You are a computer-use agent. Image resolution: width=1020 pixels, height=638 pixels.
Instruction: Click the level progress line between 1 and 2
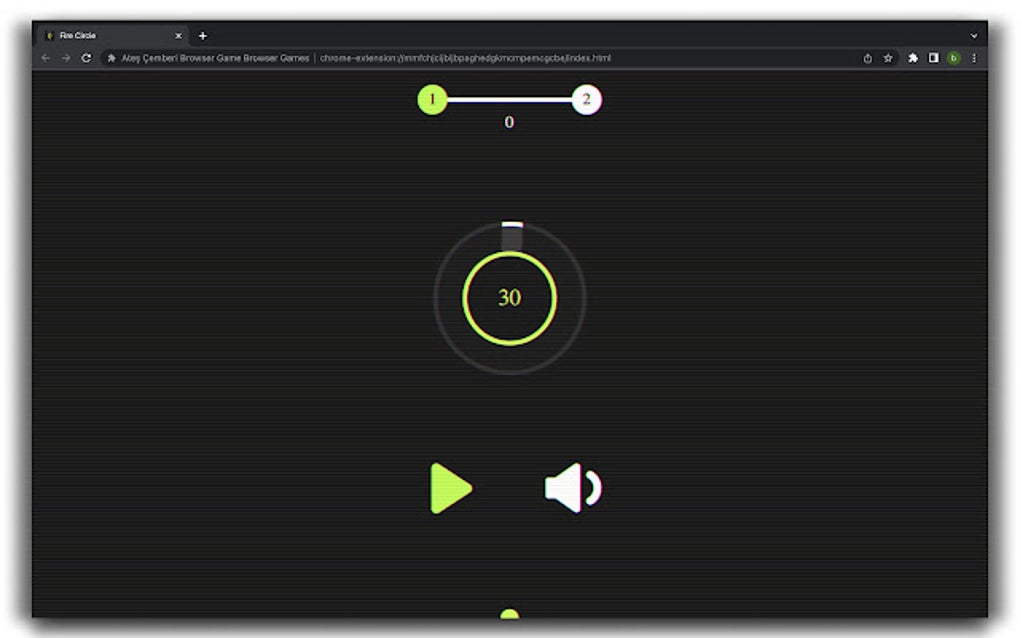pos(509,99)
